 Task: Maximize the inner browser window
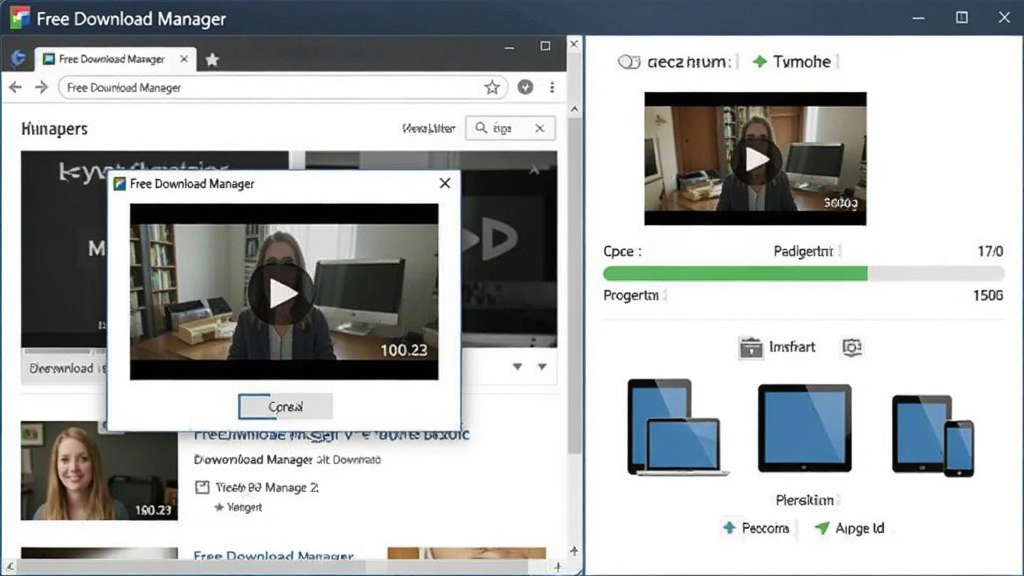click(x=545, y=46)
